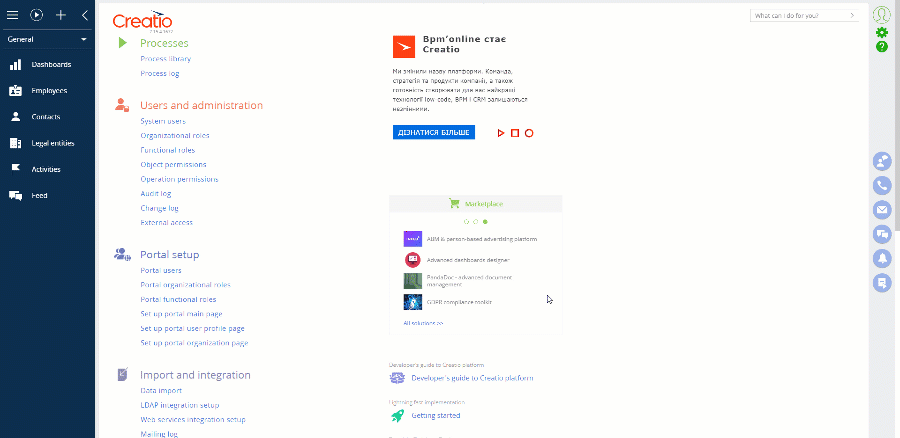
Task: Click the Creatio logo
Action: coord(142,21)
